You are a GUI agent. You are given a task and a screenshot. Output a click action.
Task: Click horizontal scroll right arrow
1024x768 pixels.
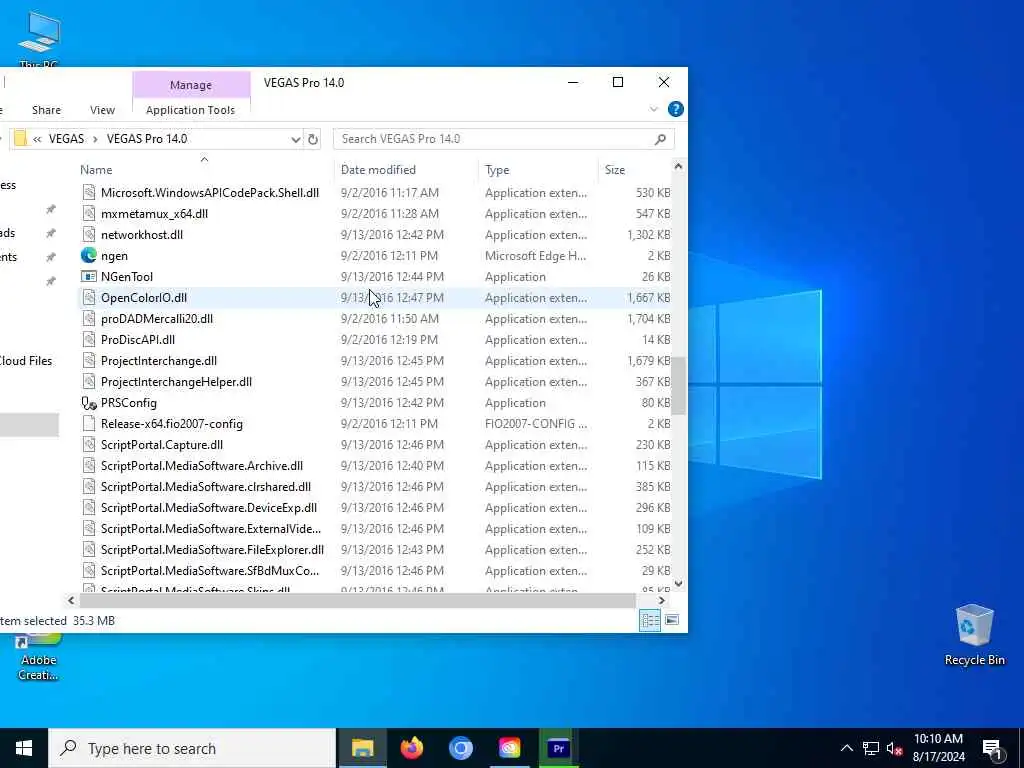coord(662,600)
